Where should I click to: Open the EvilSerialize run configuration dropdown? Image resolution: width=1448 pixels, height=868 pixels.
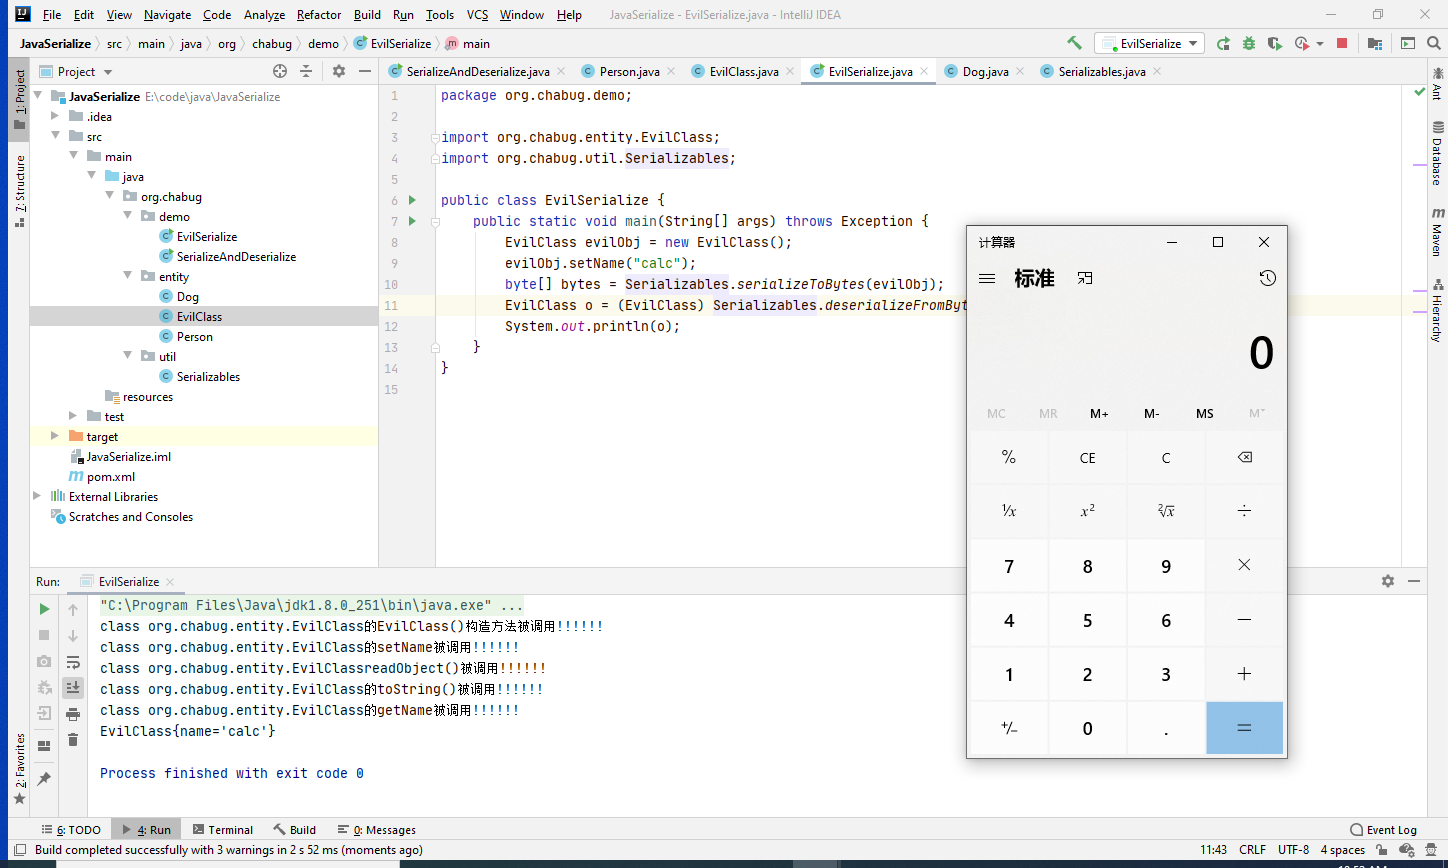1147,43
